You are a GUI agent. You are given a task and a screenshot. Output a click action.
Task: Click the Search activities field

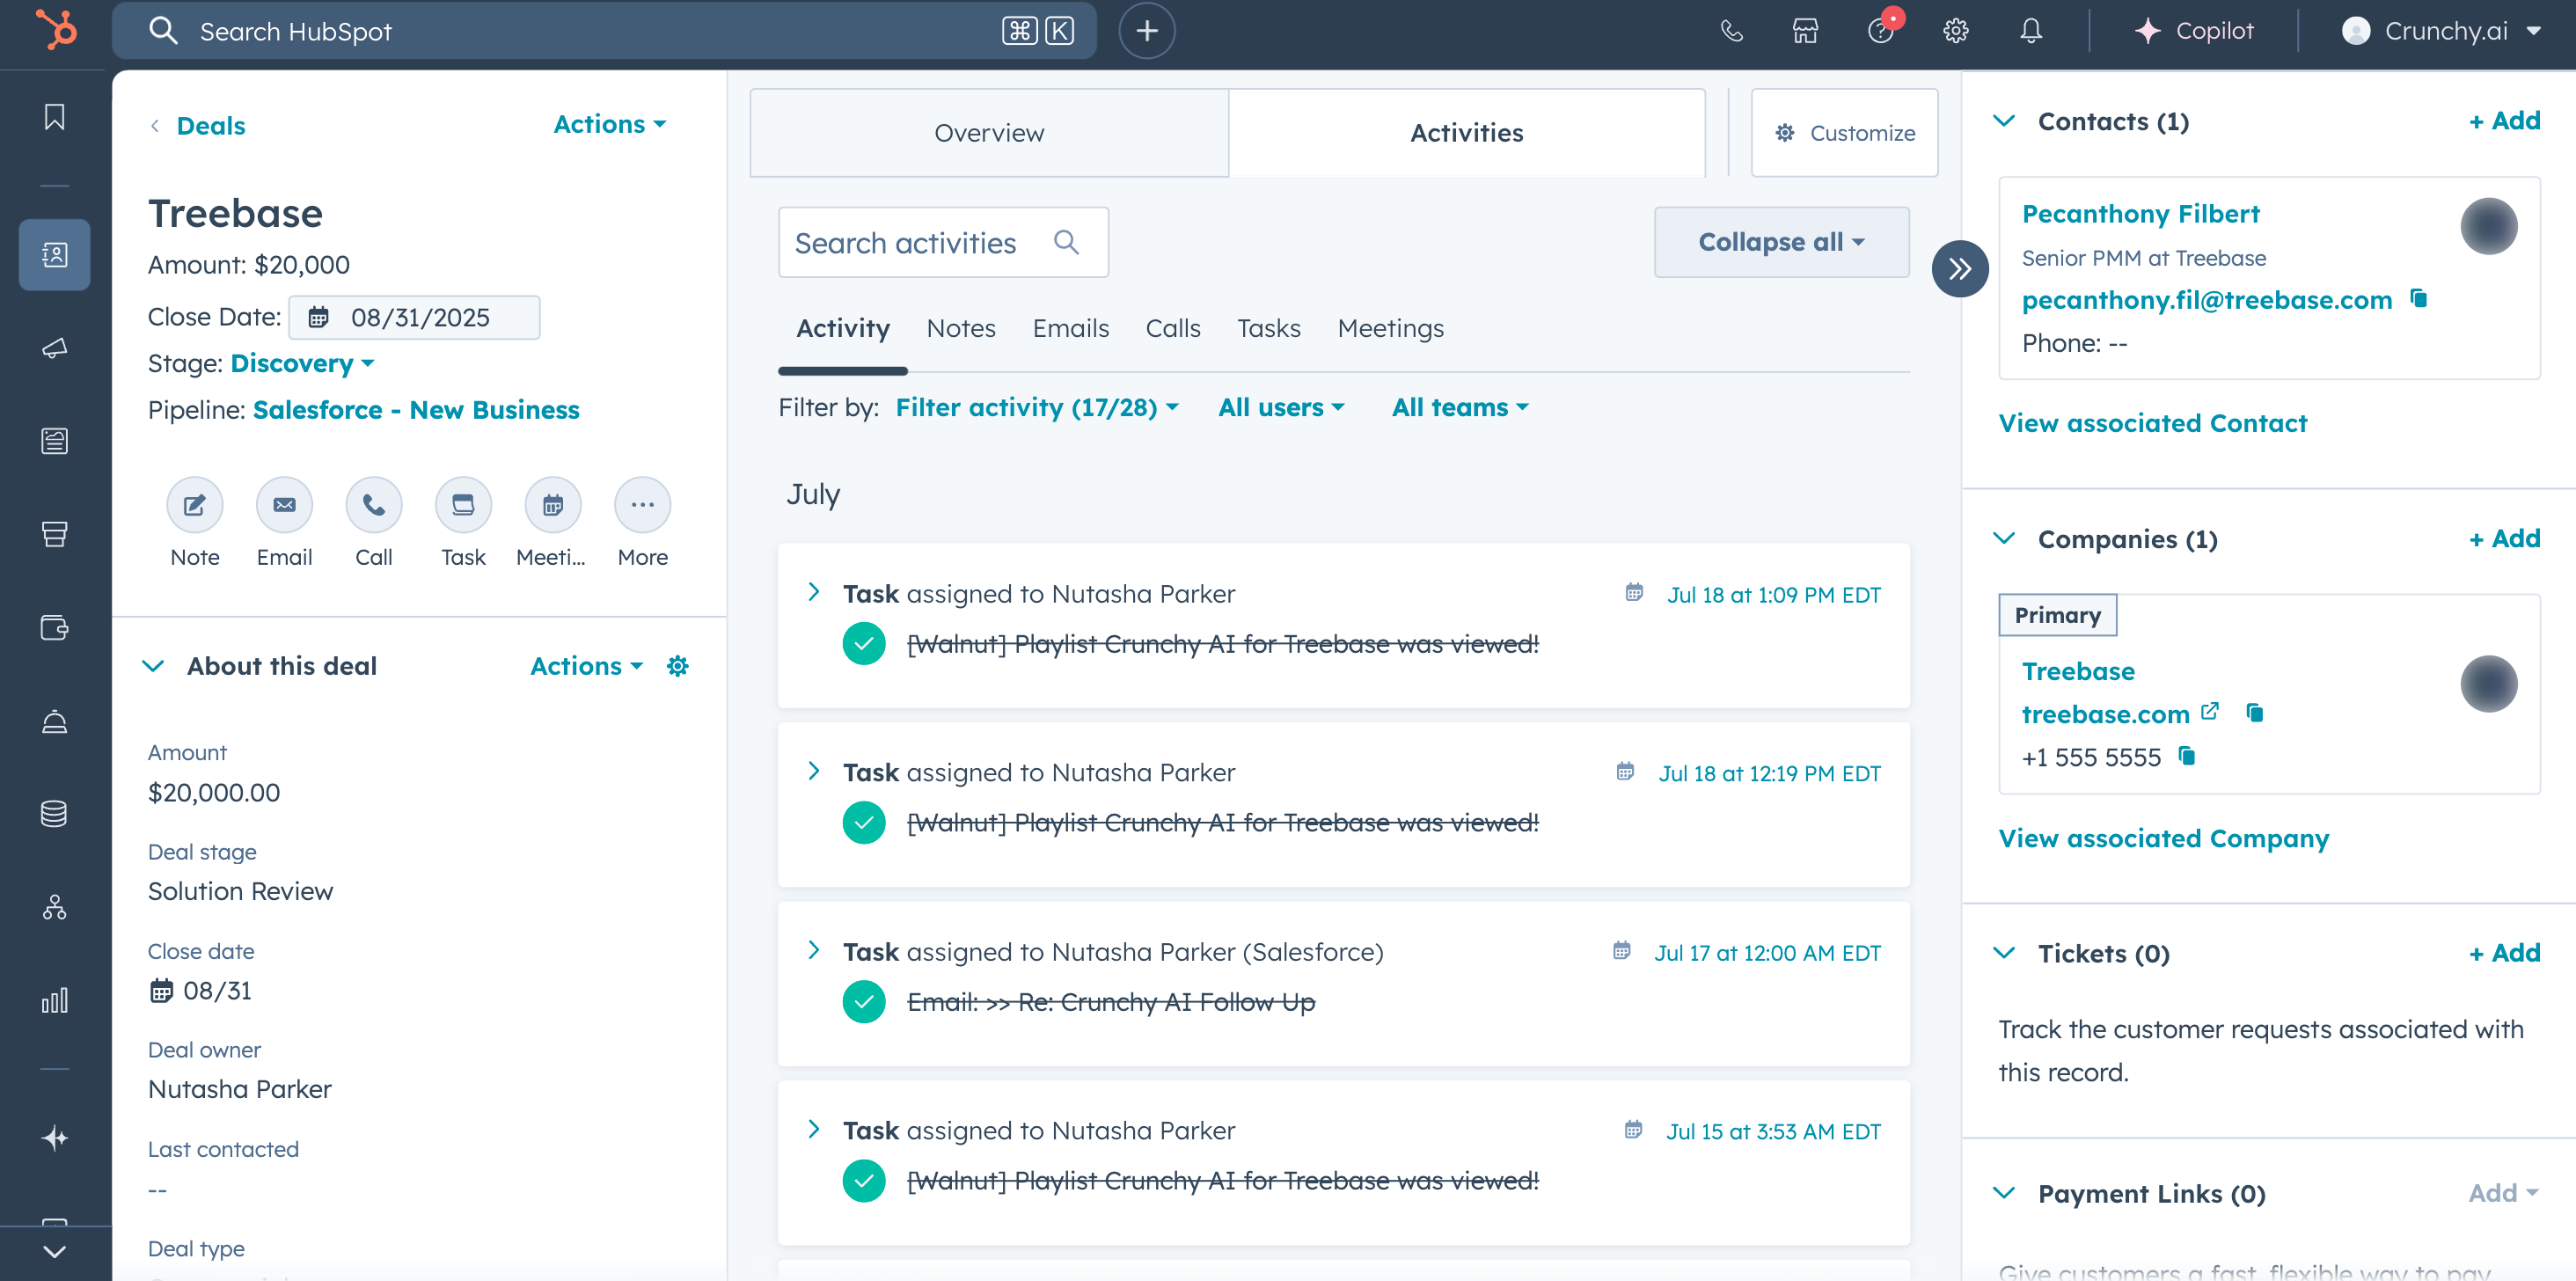pyautogui.click(x=943, y=242)
